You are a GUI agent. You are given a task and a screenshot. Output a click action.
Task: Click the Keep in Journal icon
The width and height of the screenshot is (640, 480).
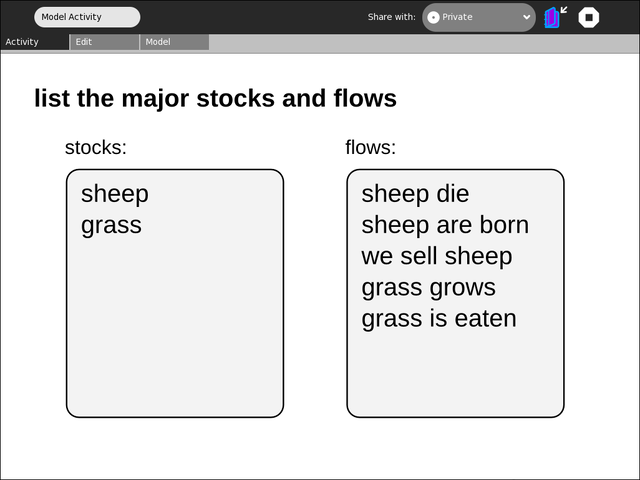point(555,17)
